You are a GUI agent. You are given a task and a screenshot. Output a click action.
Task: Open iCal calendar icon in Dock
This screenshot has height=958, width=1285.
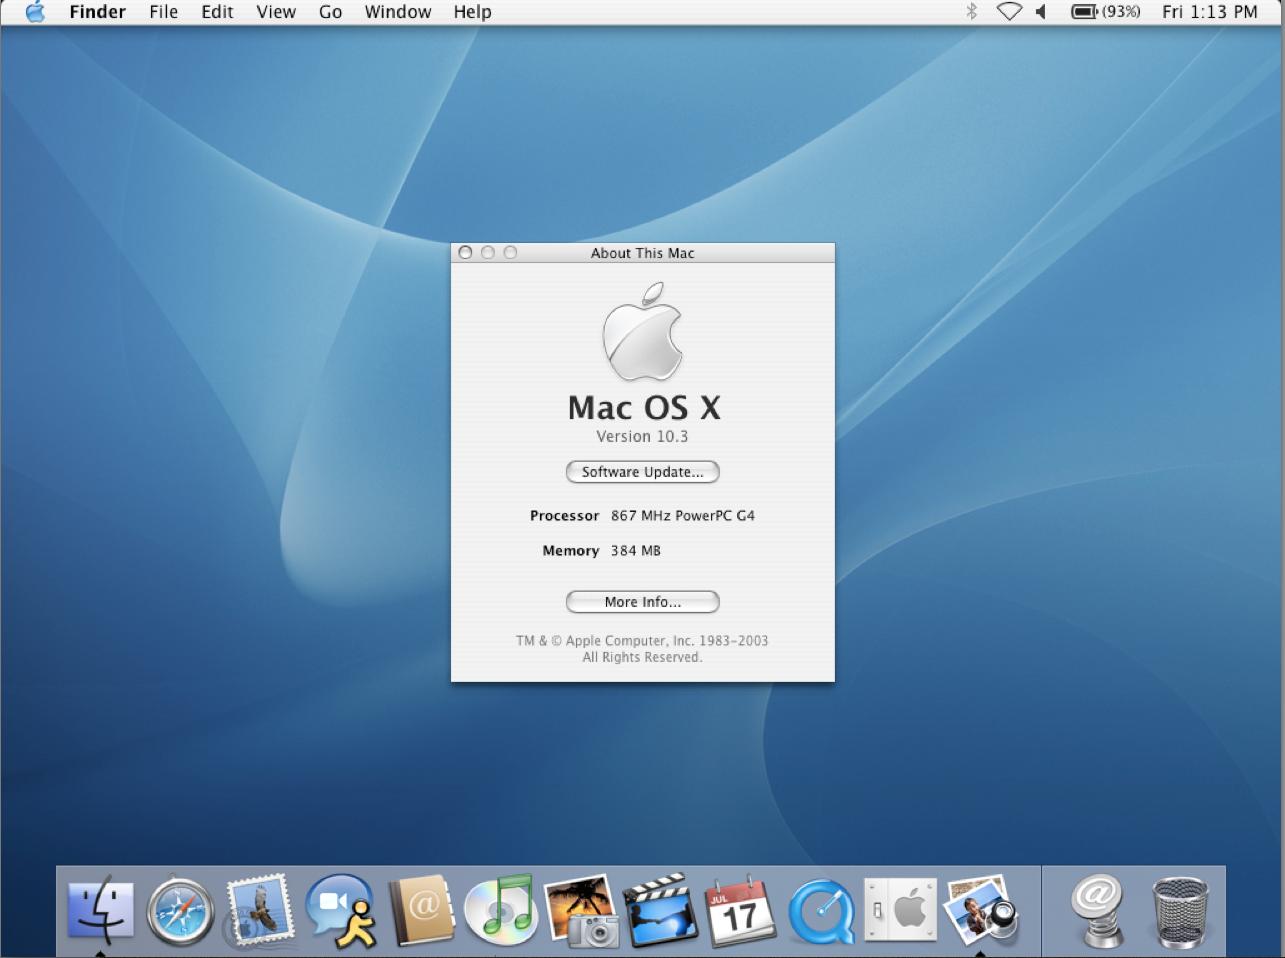[x=740, y=910]
